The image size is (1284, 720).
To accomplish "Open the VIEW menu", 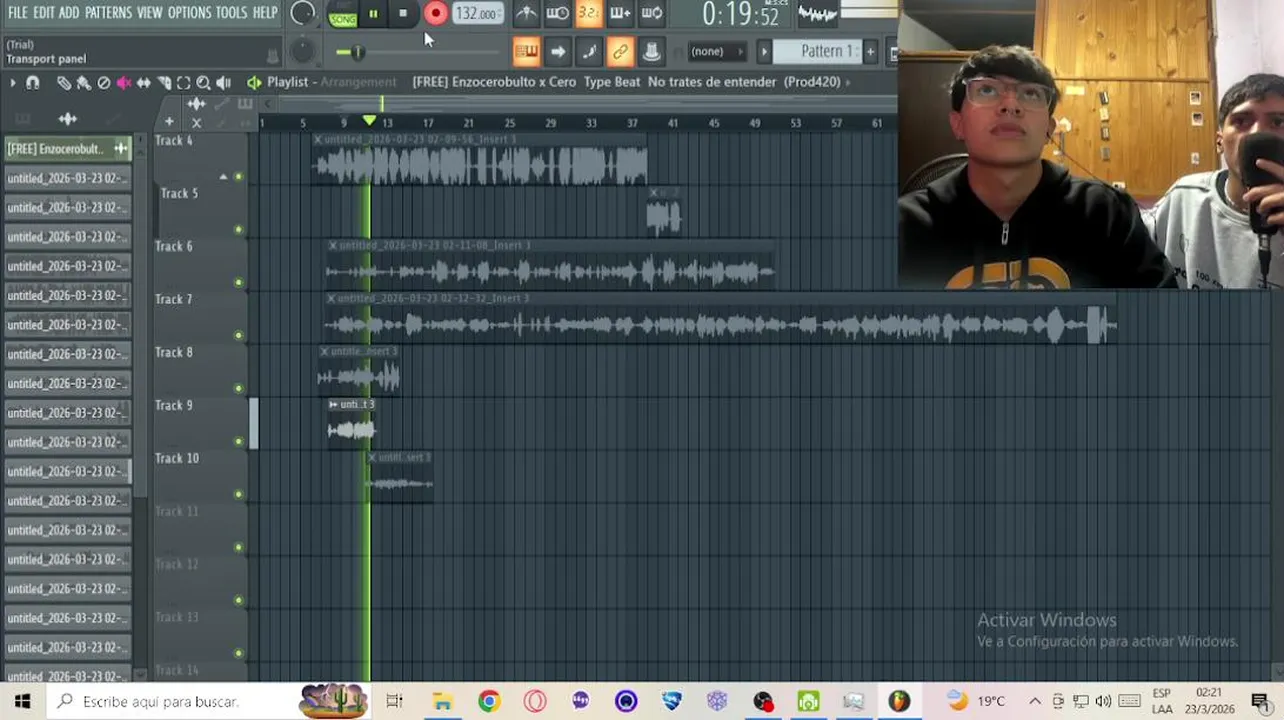I will coord(149,12).
